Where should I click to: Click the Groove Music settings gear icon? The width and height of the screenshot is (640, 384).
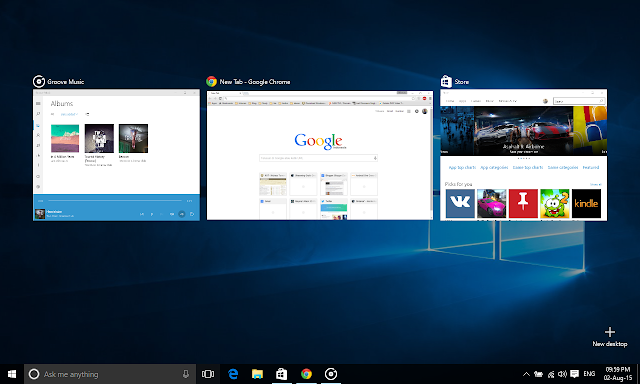point(38,187)
